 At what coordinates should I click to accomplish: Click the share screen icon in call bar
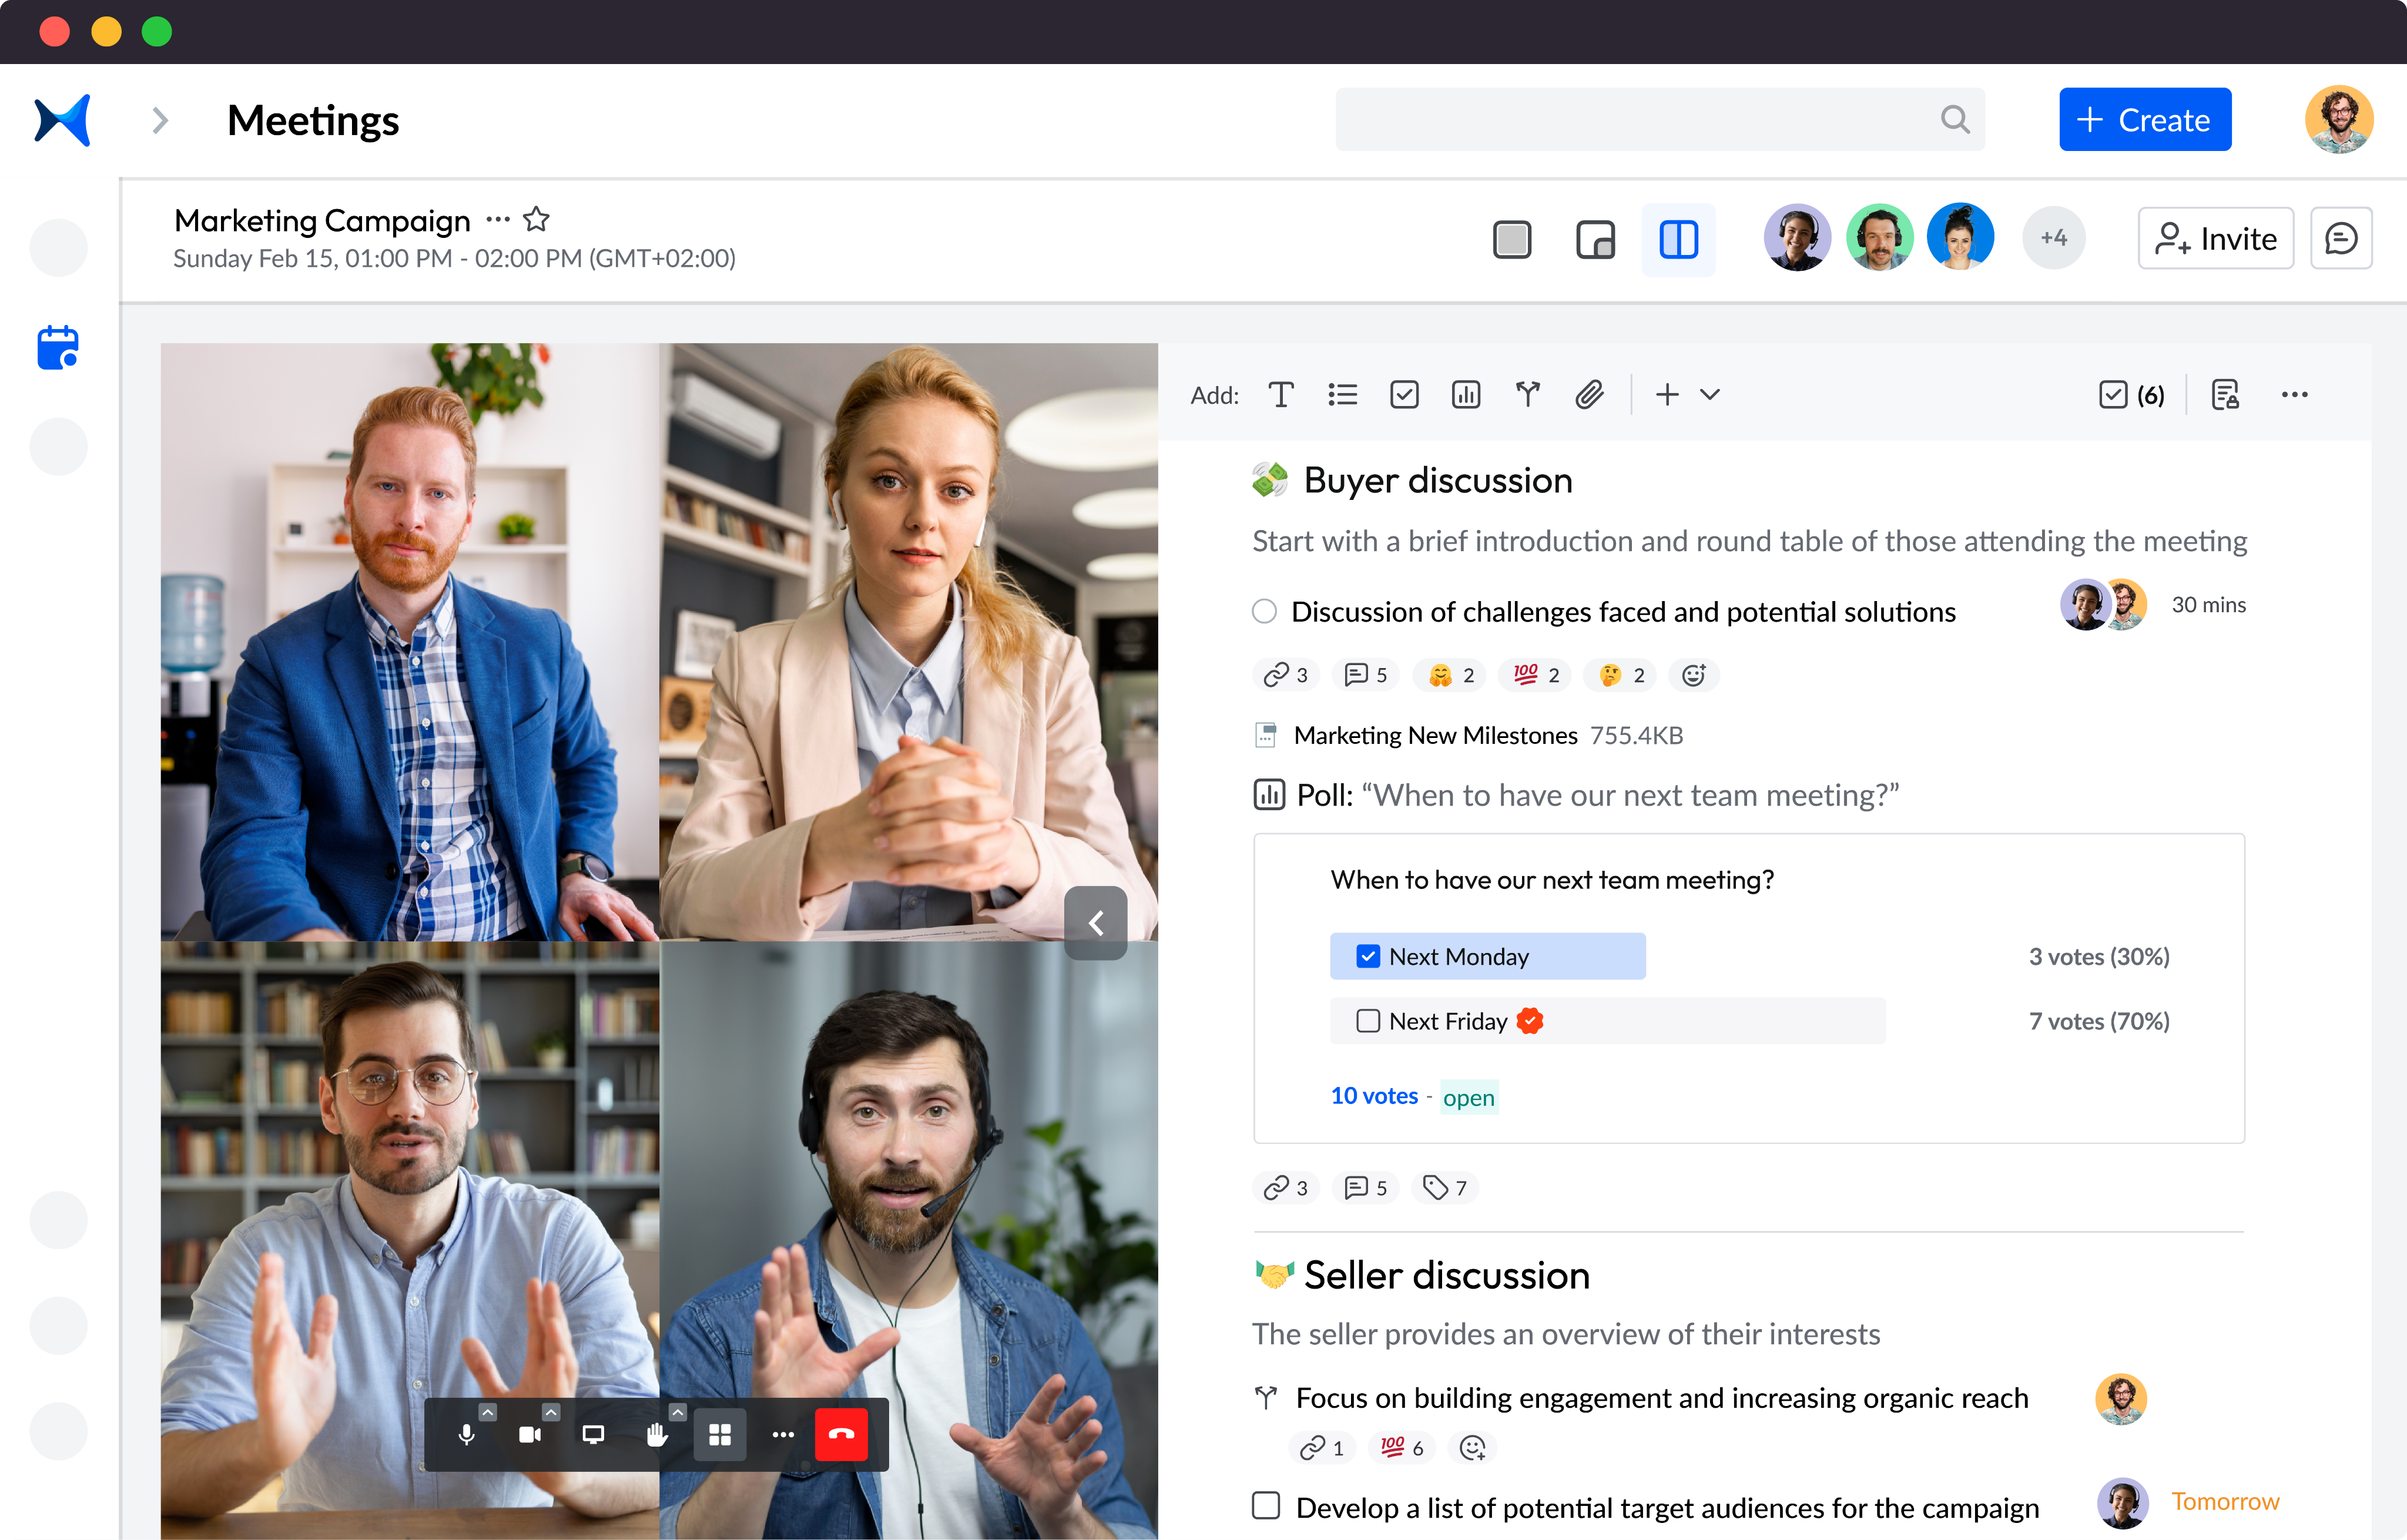593,1435
